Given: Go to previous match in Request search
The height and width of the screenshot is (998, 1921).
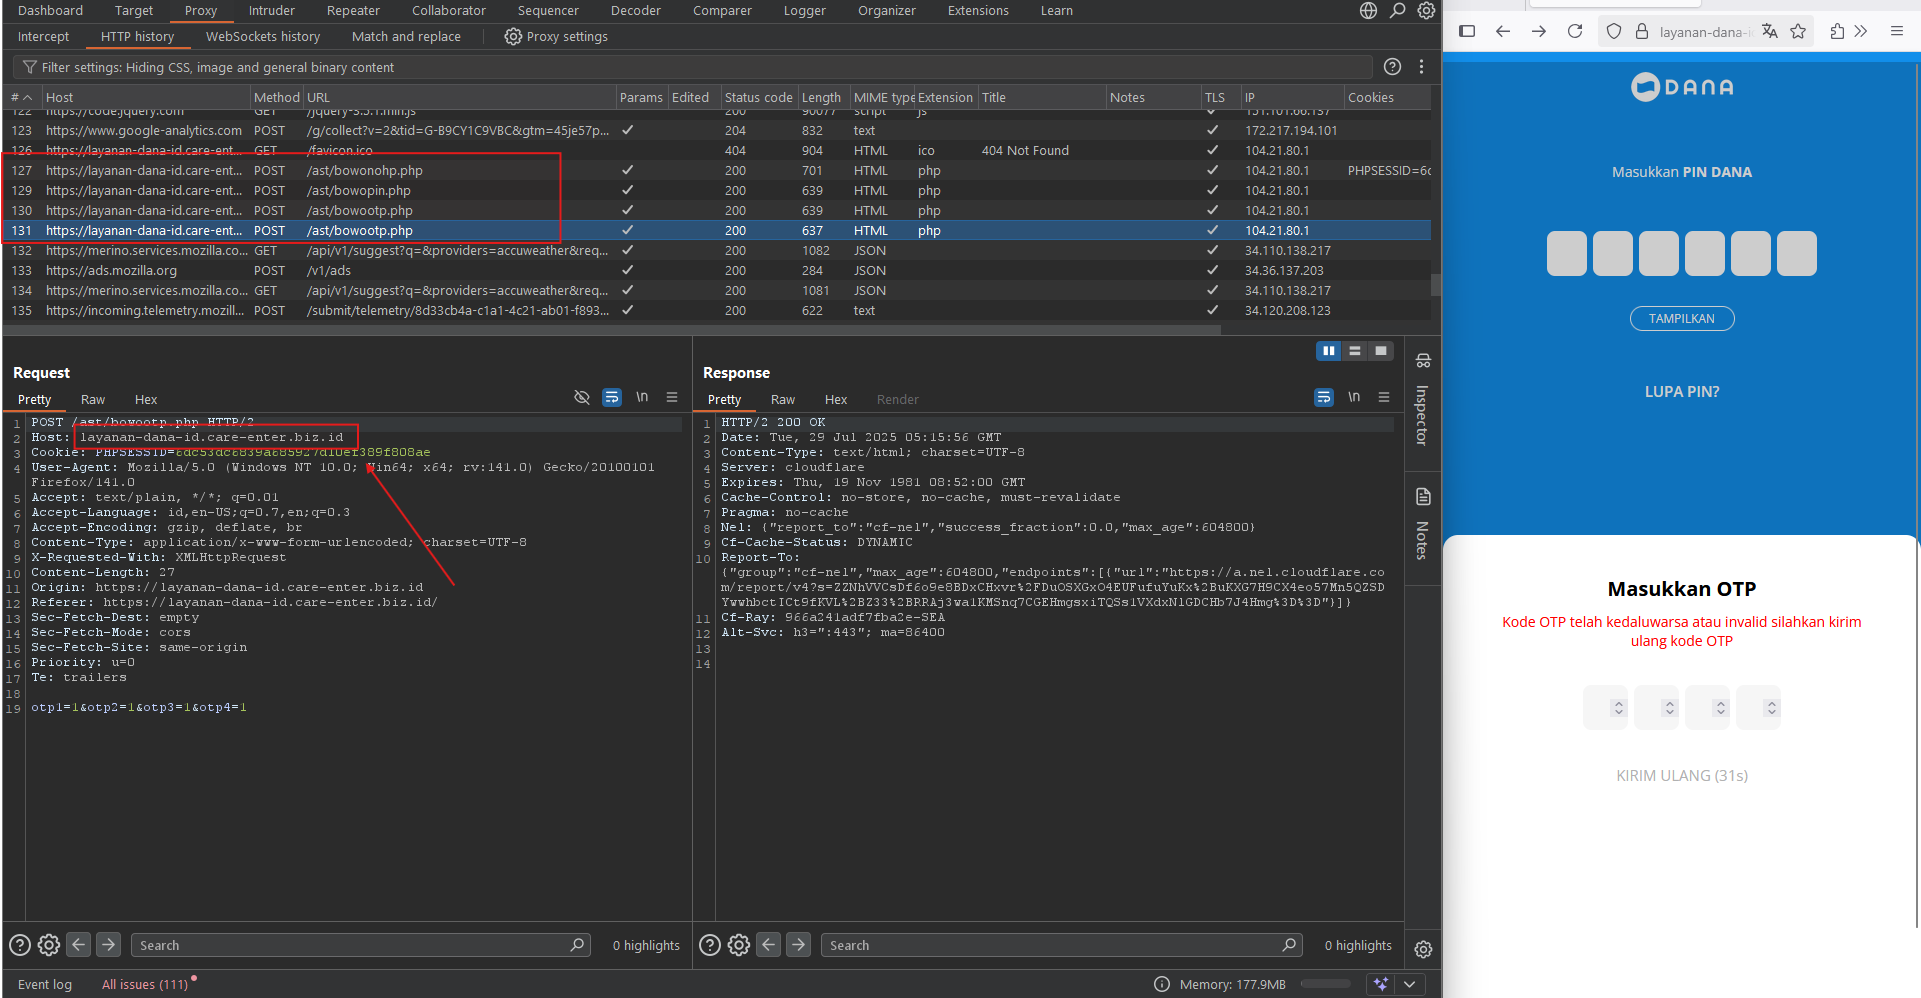Looking at the screenshot, I should coord(79,944).
